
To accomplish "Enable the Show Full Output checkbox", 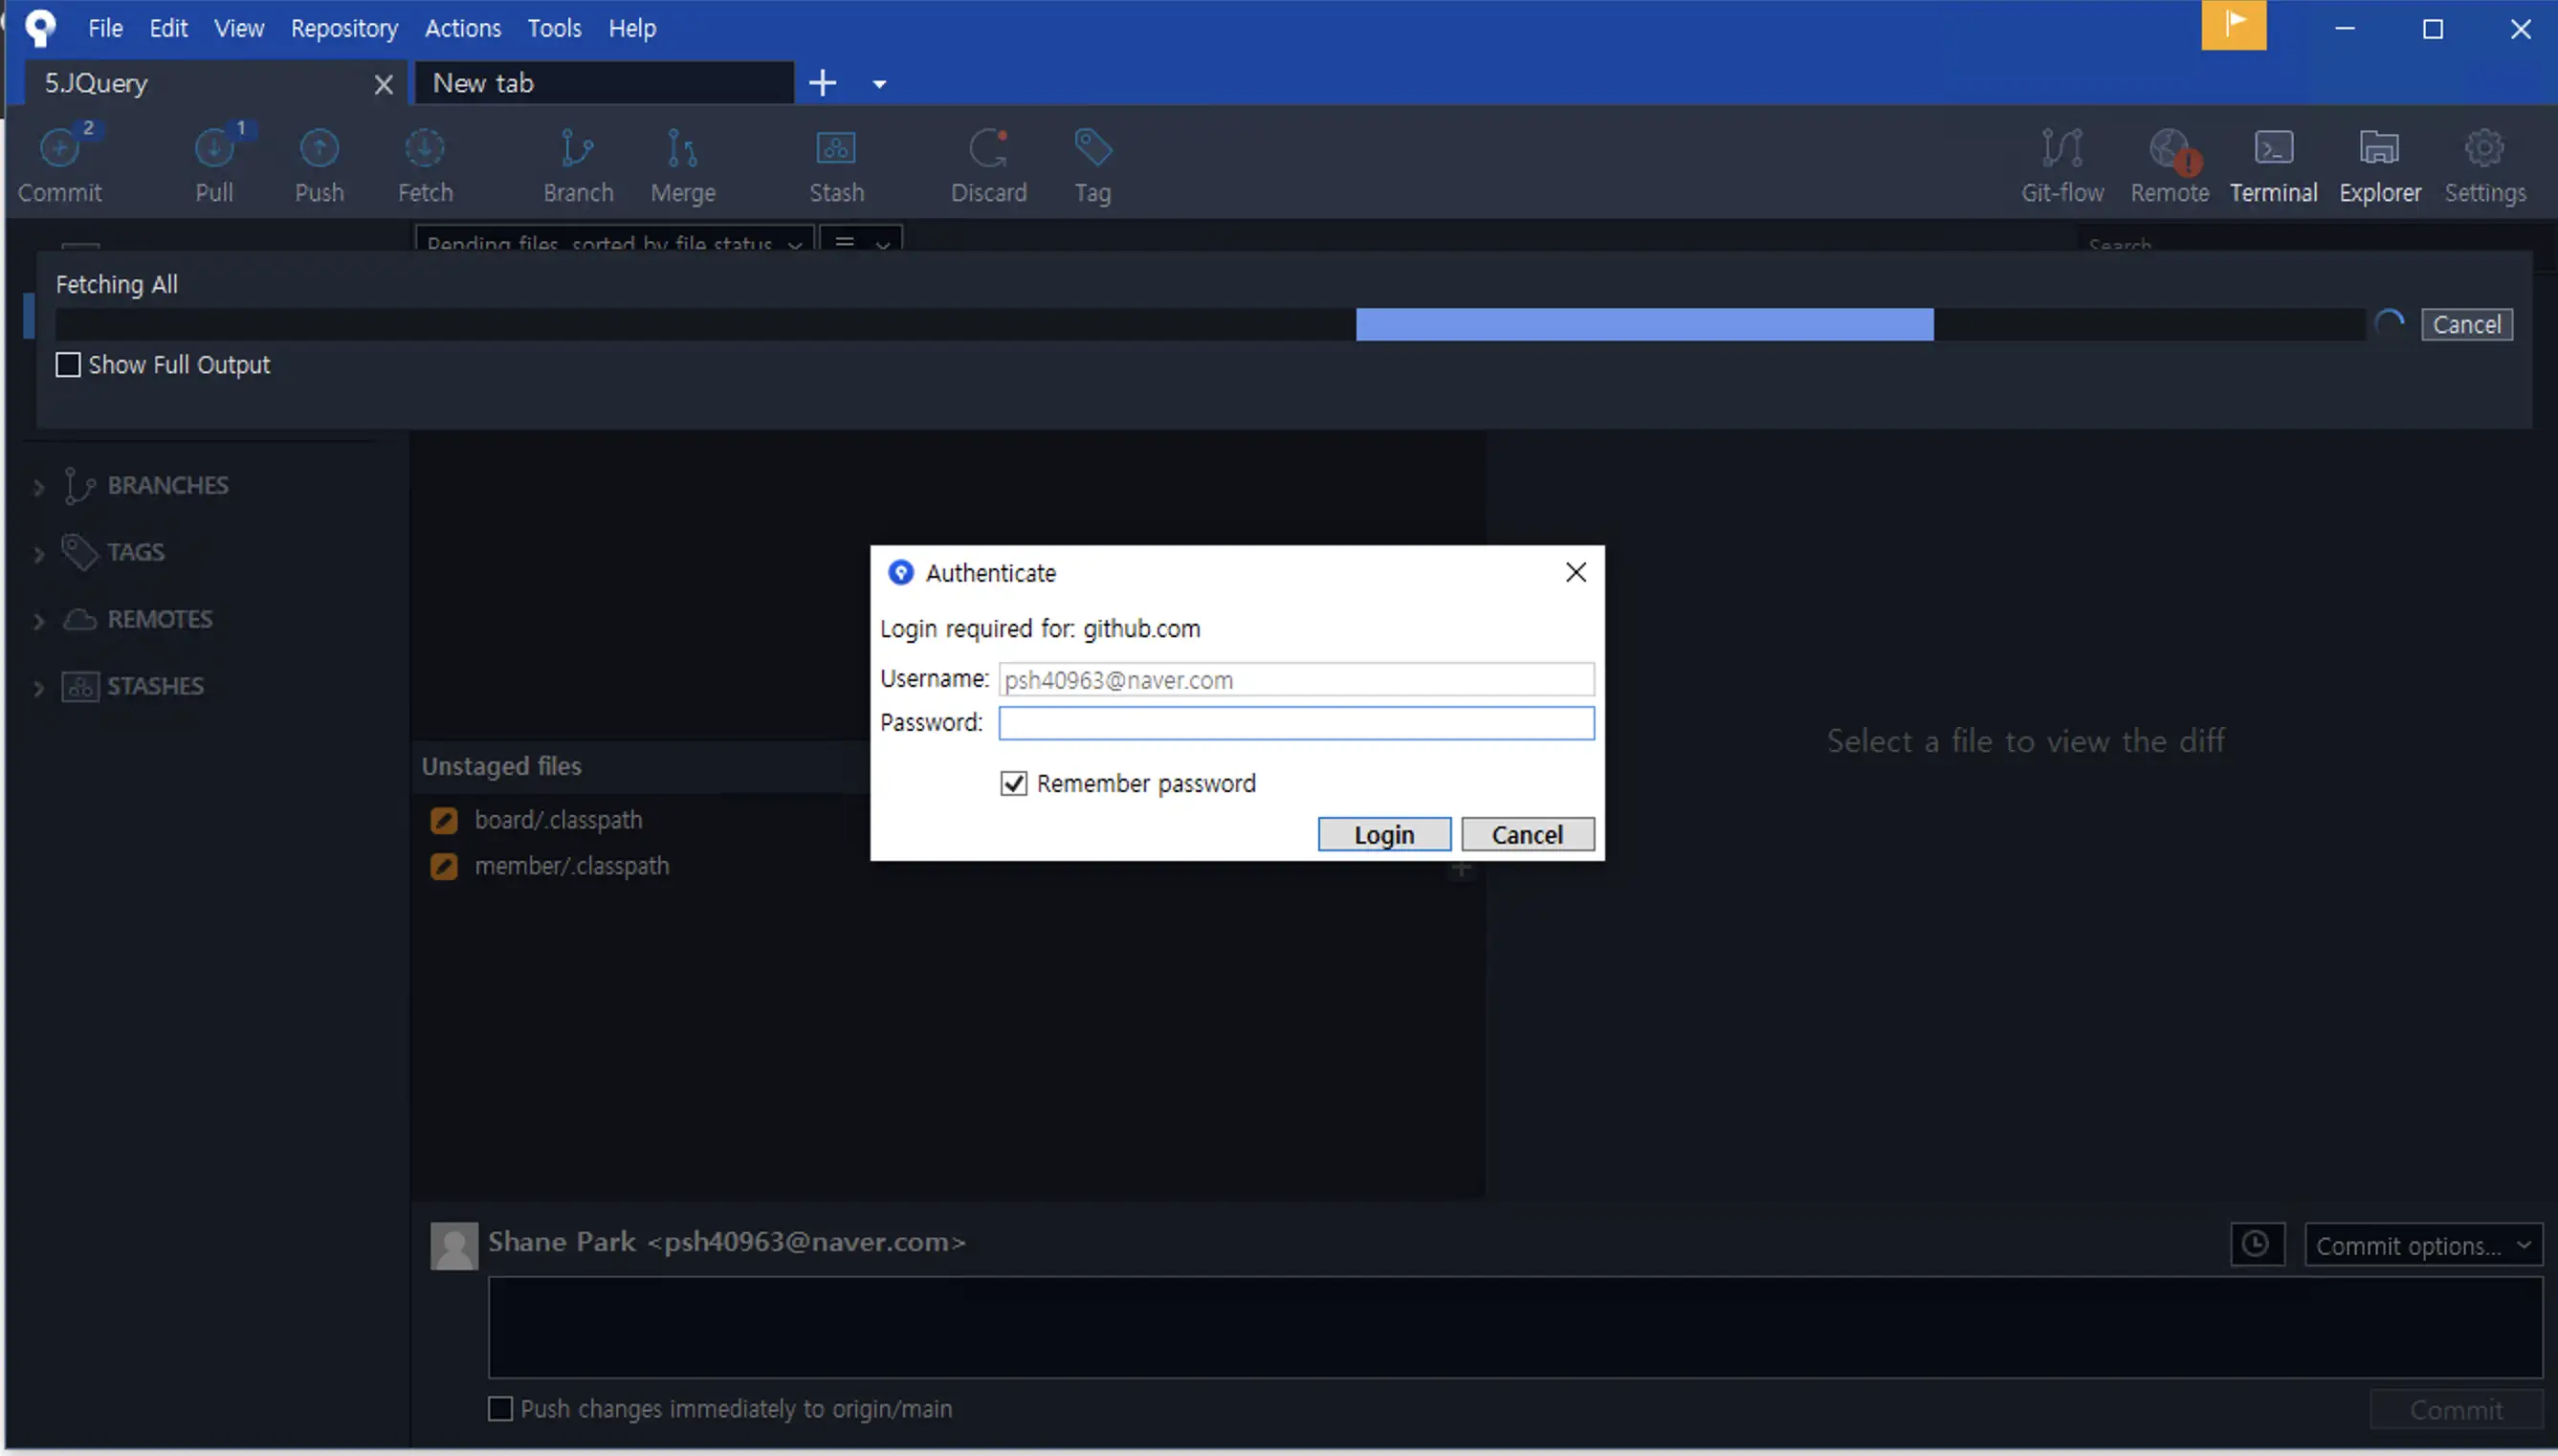I will point(68,365).
